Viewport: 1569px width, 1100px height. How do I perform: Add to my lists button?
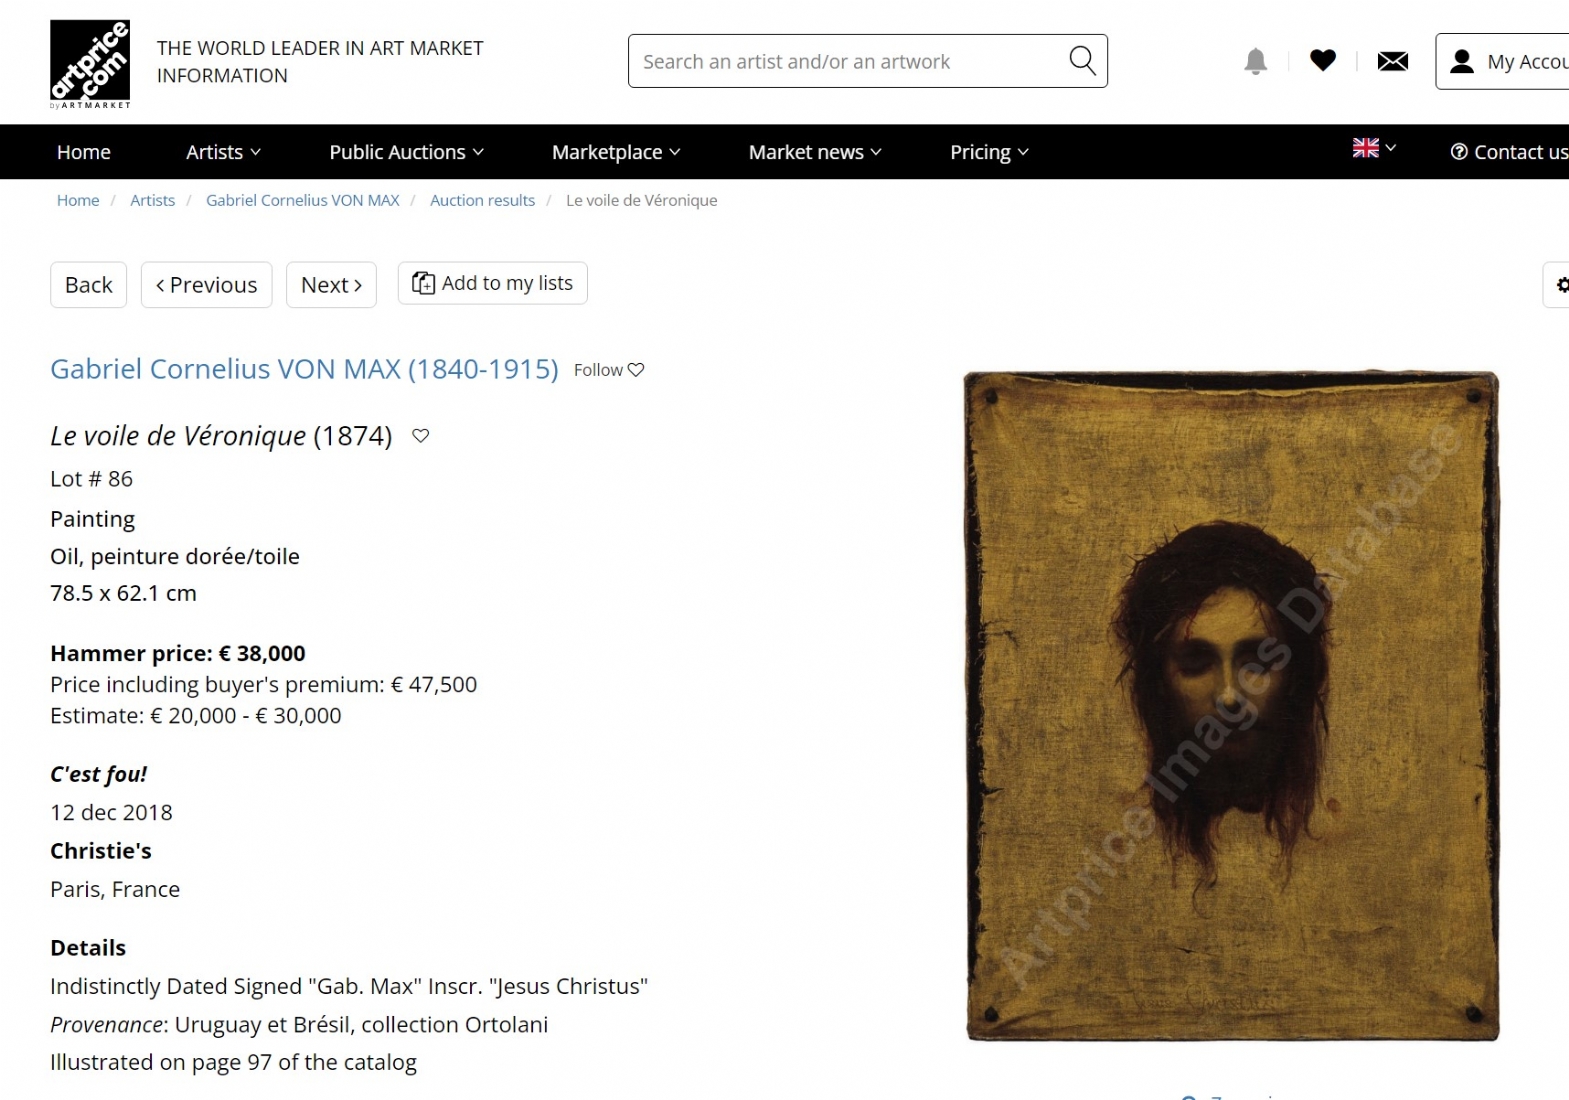coord(493,283)
